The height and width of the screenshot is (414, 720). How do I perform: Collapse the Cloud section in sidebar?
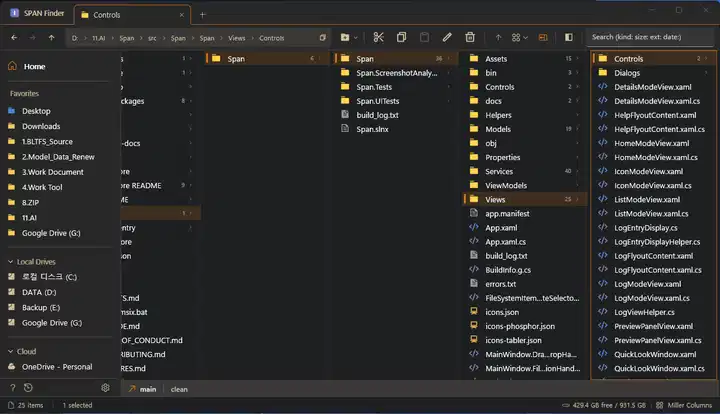click(9, 351)
